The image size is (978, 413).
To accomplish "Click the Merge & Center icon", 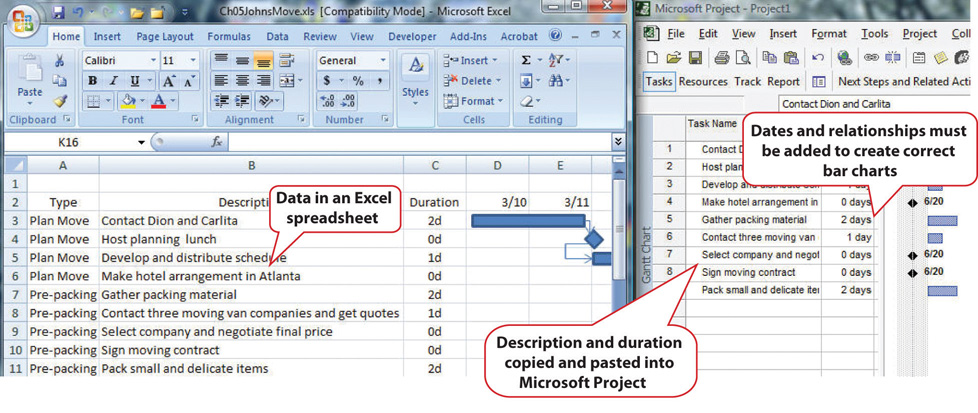I will (286, 80).
